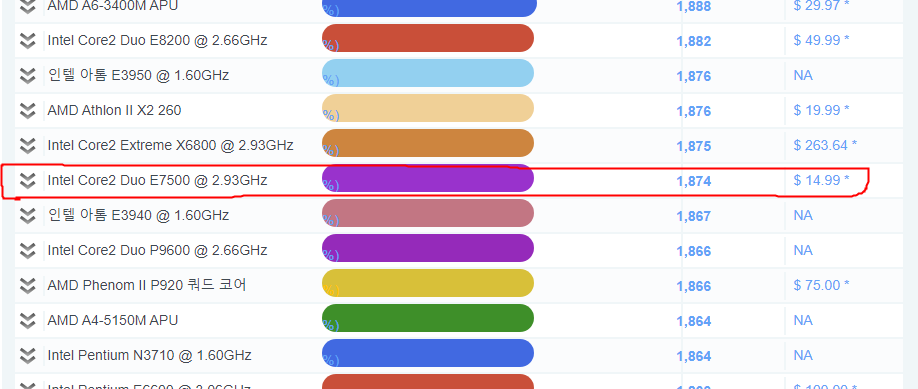Expand the Core2 Extreme X6800 row chevron
This screenshot has width=918, height=389.
[x=28, y=145]
